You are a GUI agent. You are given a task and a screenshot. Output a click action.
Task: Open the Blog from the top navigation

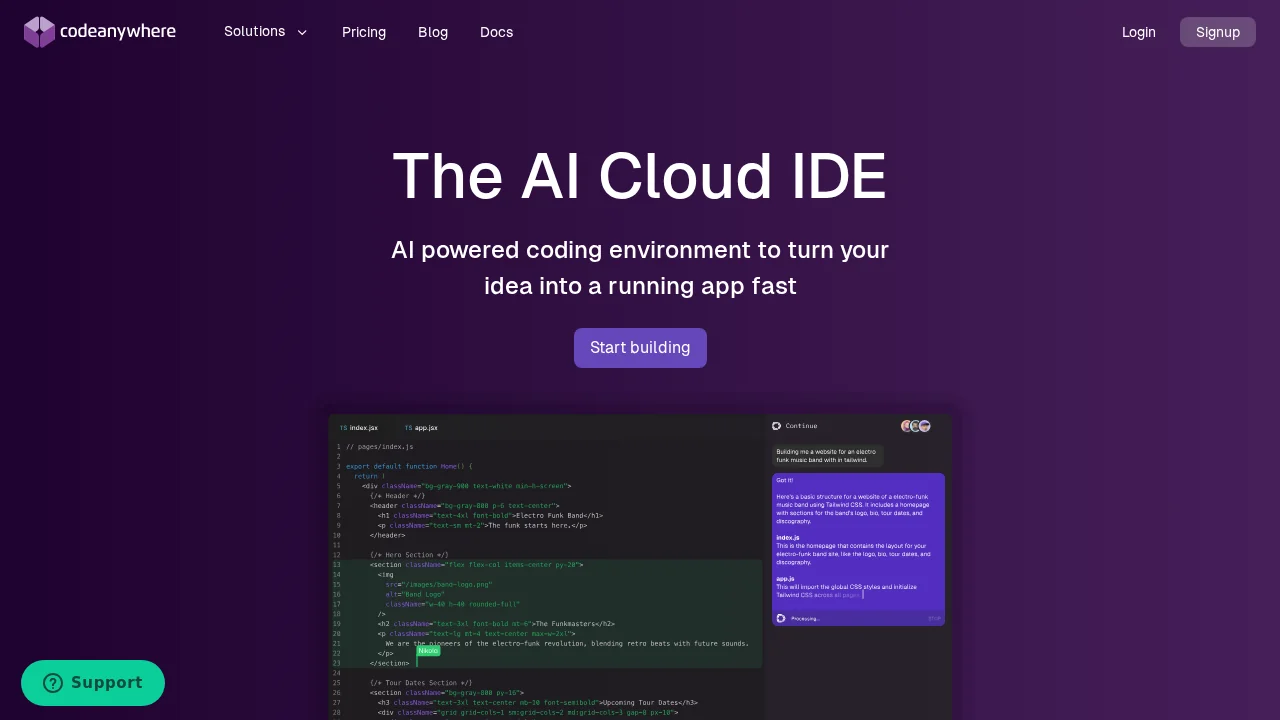(433, 32)
